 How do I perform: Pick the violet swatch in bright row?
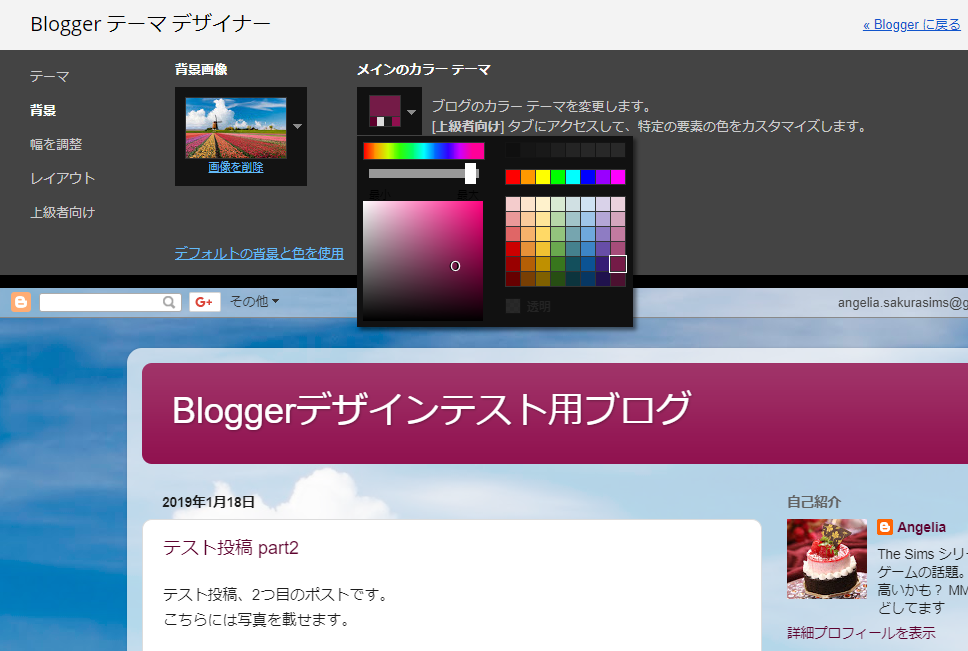click(x=603, y=177)
